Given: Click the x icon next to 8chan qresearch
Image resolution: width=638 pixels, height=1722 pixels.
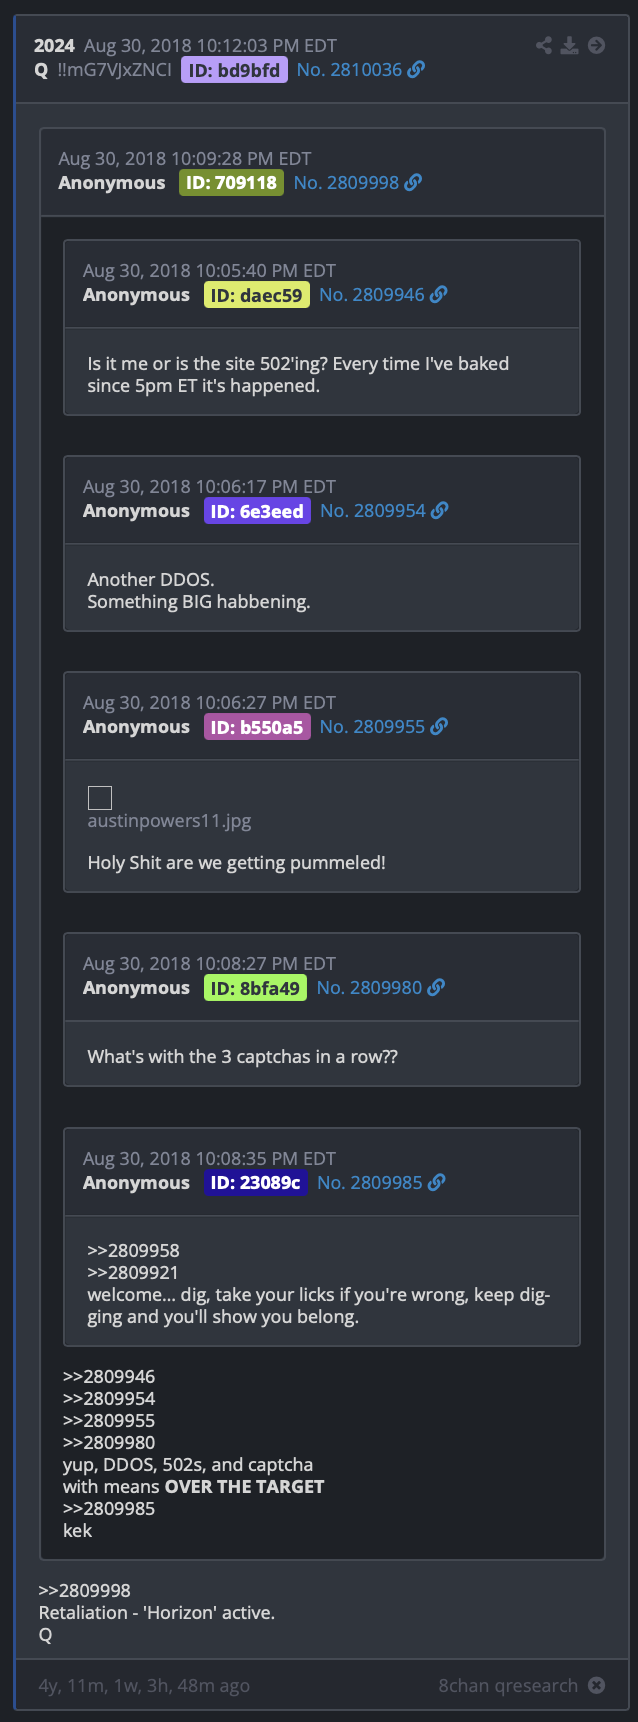Looking at the screenshot, I should click(x=597, y=1685).
